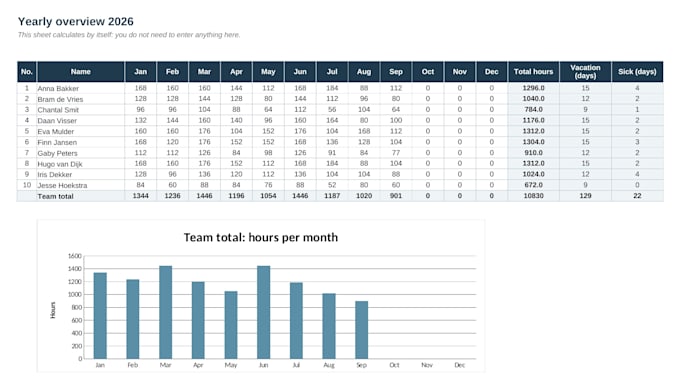Screen dimensions: 680x388
Task: Click the September bar in the chart
Action: tap(362, 330)
